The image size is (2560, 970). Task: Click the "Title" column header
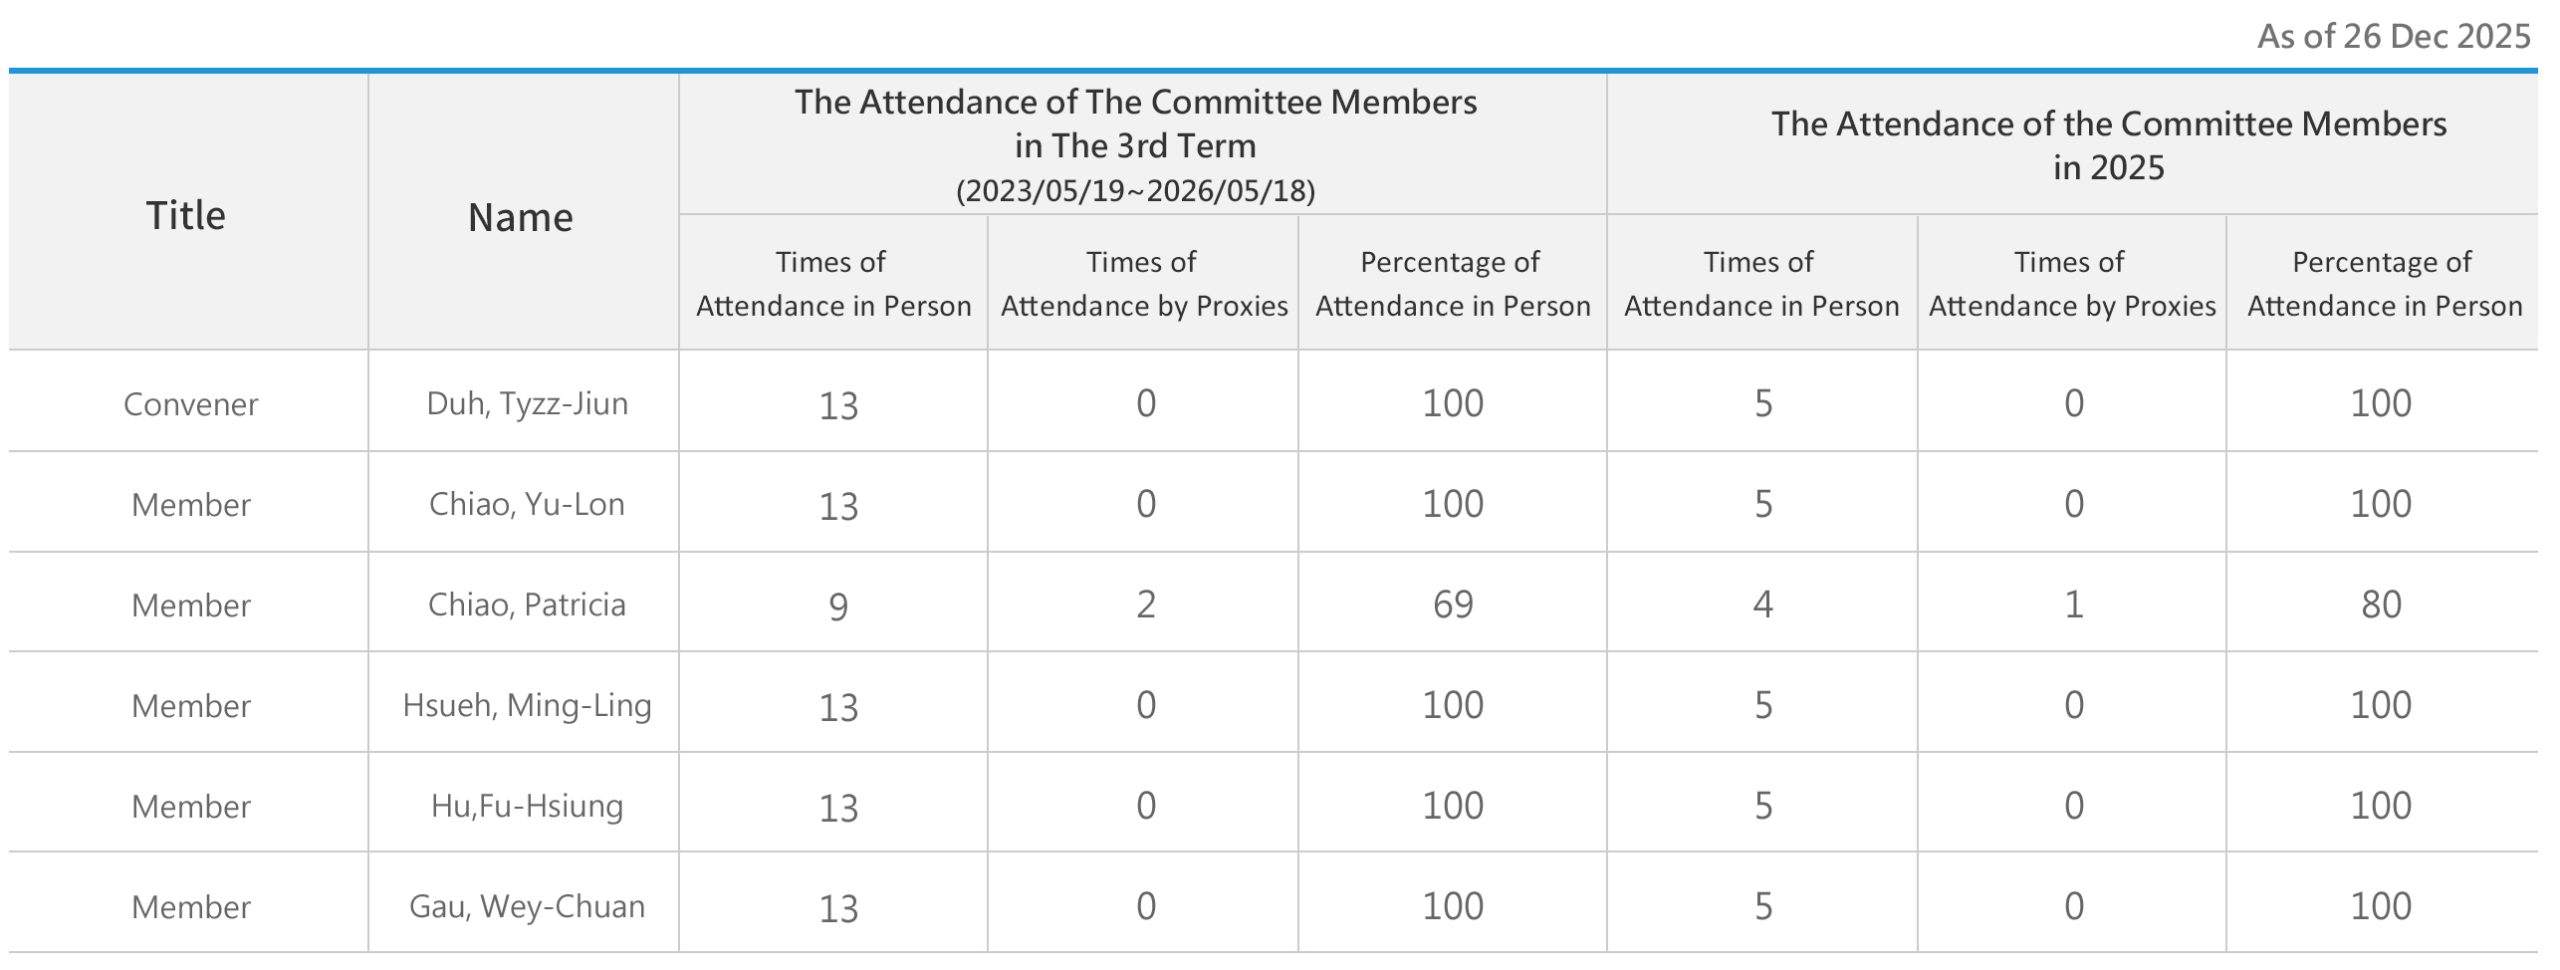pyautogui.click(x=186, y=215)
